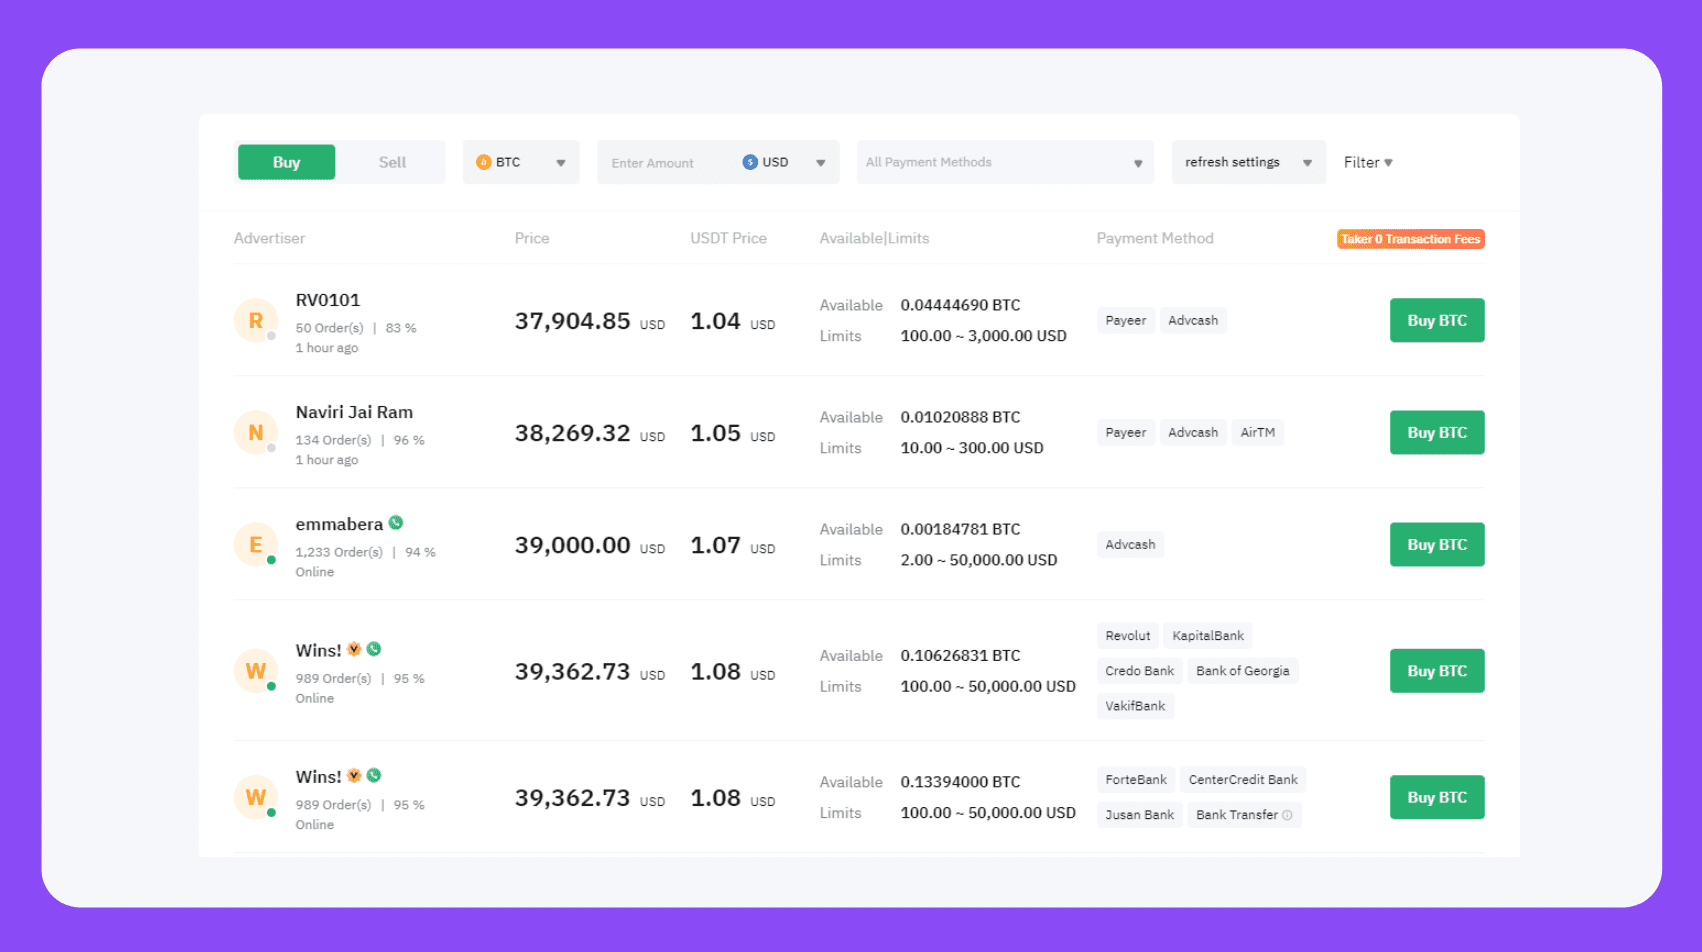Click Buy BTC for Naviri Jai Ram
The image size is (1702, 952).
[1437, 432]
